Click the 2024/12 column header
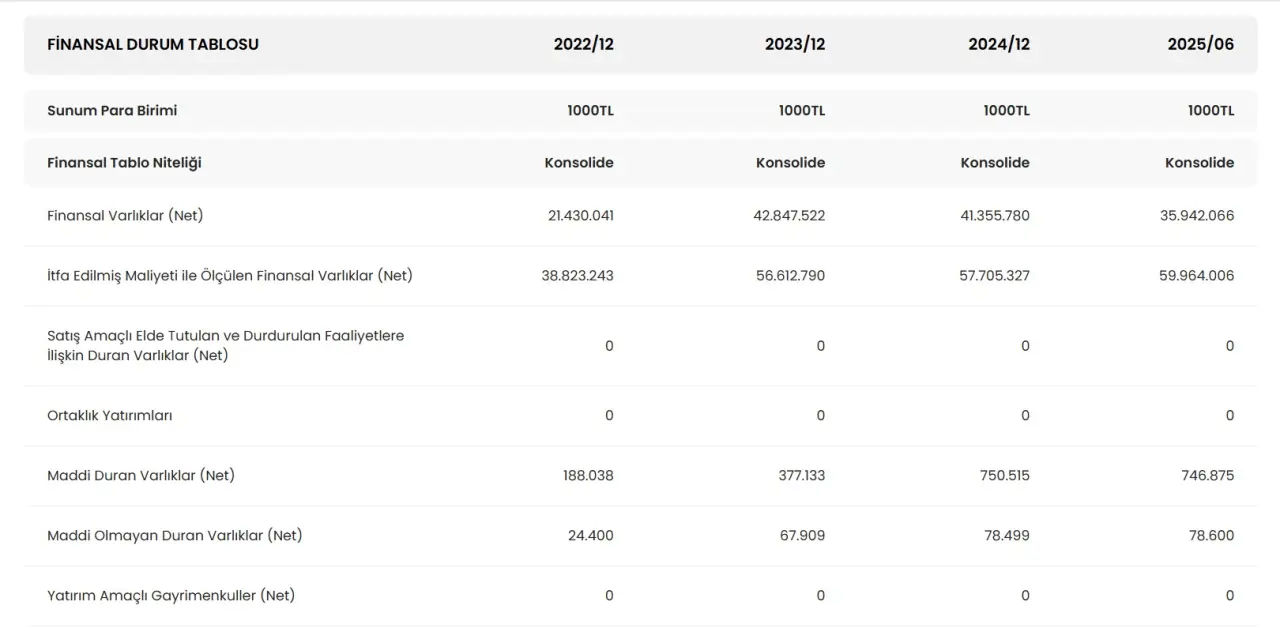The height and width of the screenshot is (643, 1280). tap(998, 44)
